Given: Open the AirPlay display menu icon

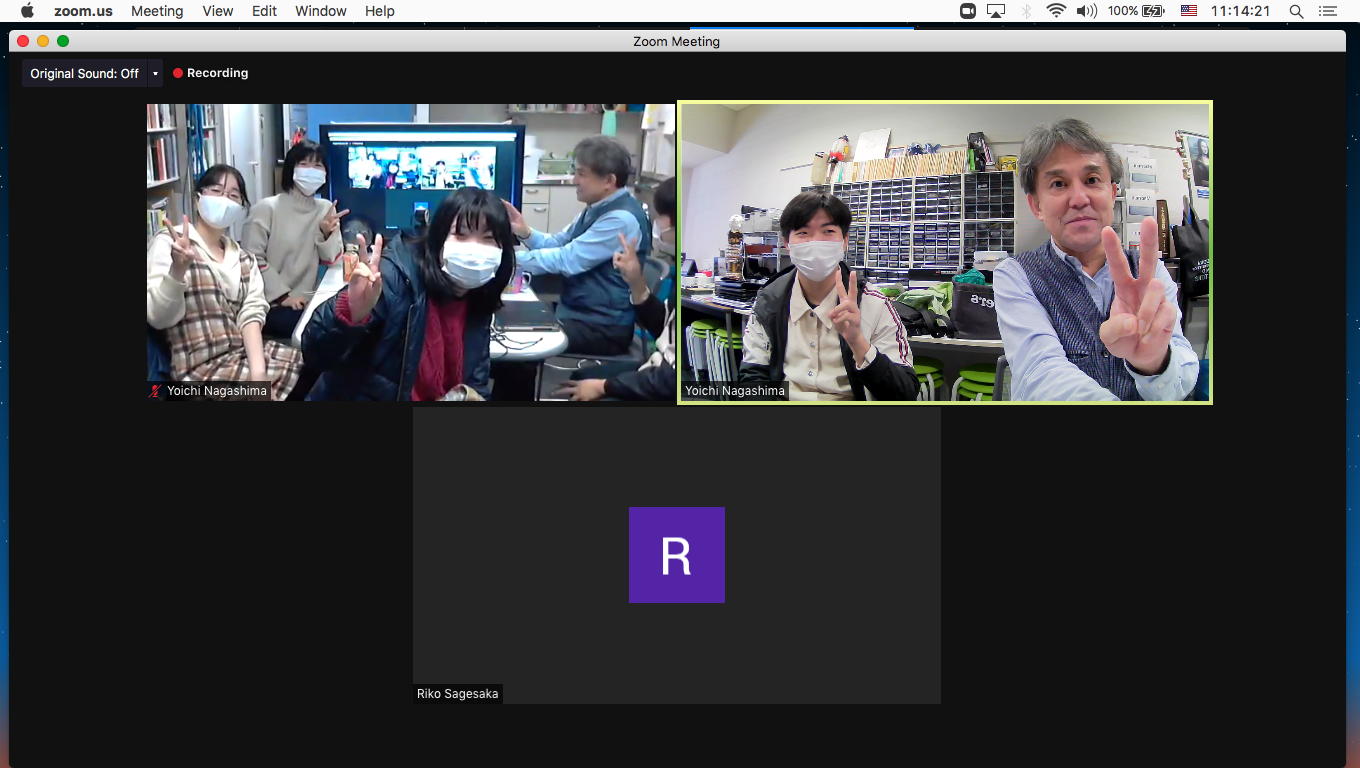Looking at the screenshot, I should [x=996, y=11].
